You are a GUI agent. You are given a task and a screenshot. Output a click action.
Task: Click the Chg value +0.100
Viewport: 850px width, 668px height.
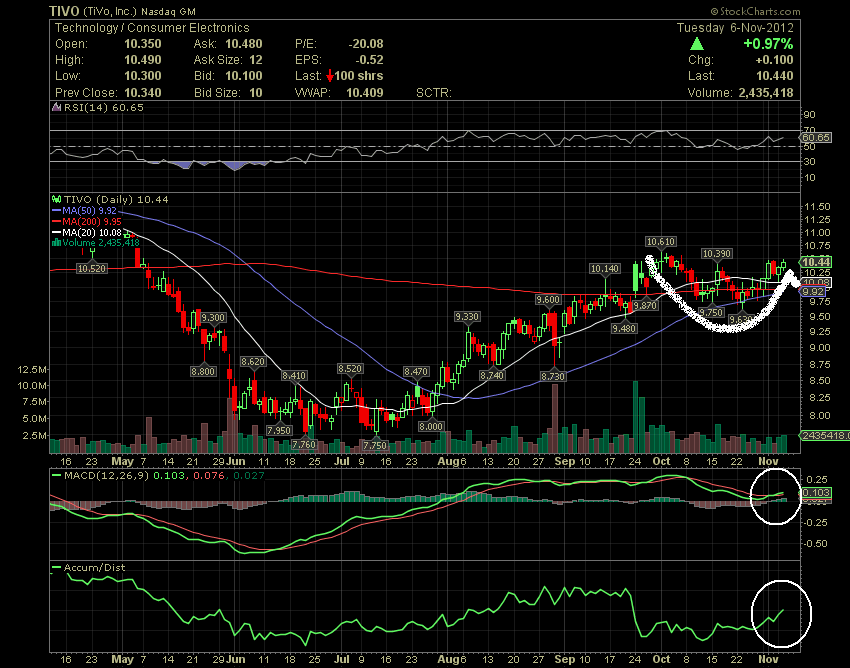tap(775, 60)
